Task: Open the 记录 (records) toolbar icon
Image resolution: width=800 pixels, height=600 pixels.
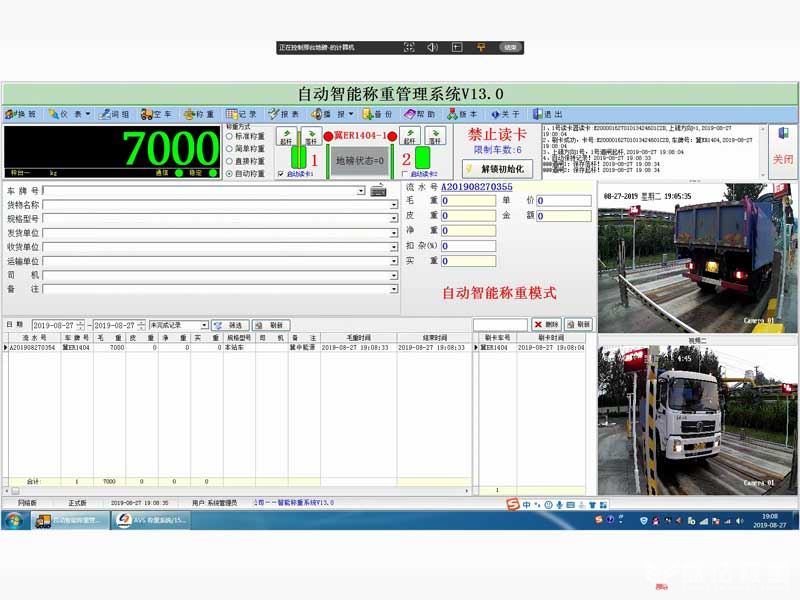Action: (x=242, y=114)
